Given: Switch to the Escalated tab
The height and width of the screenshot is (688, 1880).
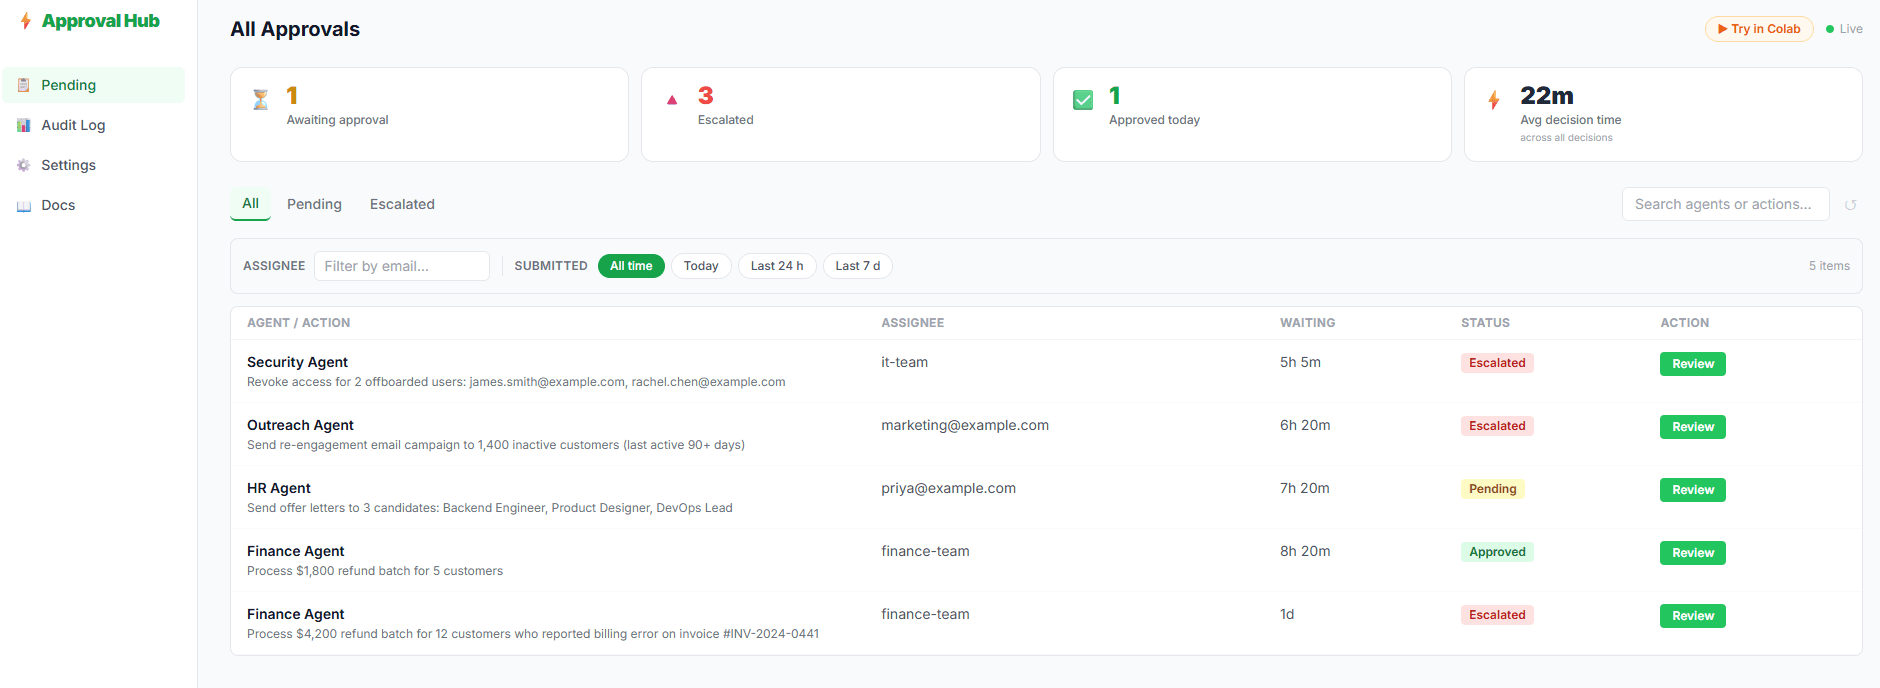Looking at the screenshot, I should (x=402, y=204).
